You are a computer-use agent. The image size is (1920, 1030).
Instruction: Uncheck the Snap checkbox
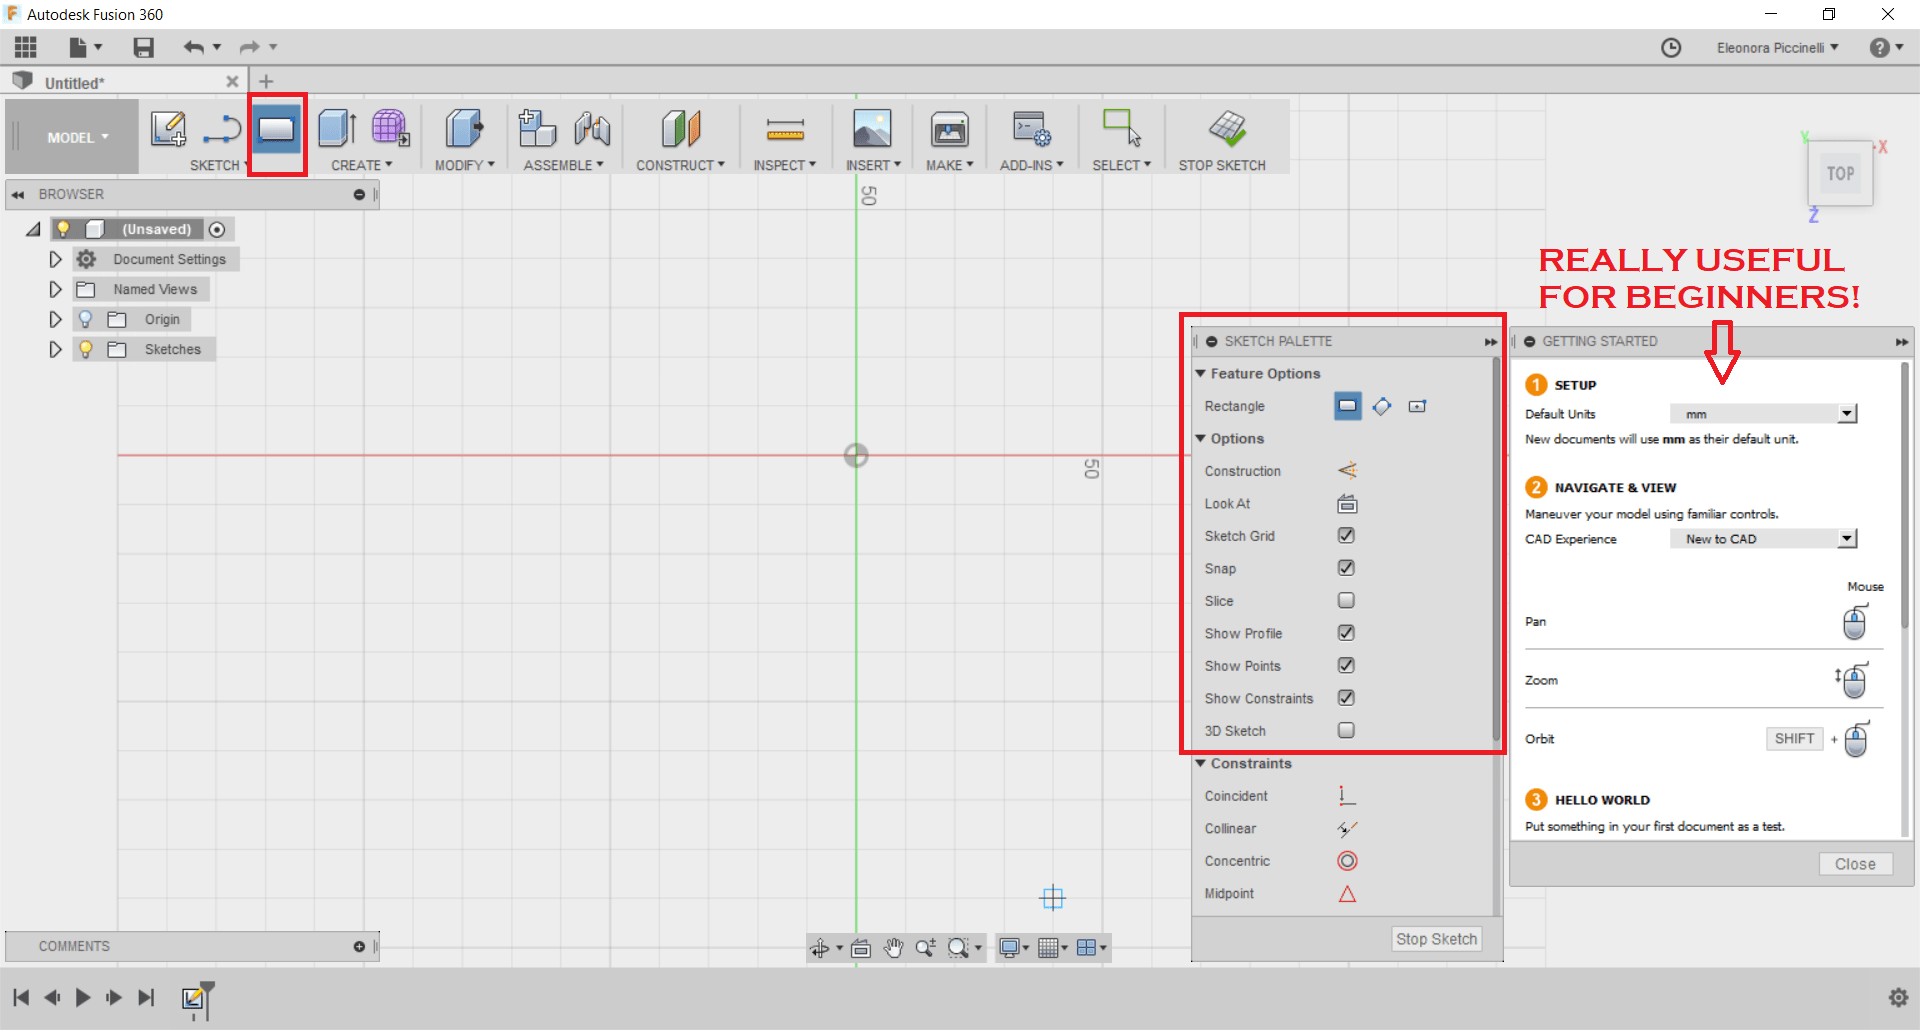point(1346,567)
